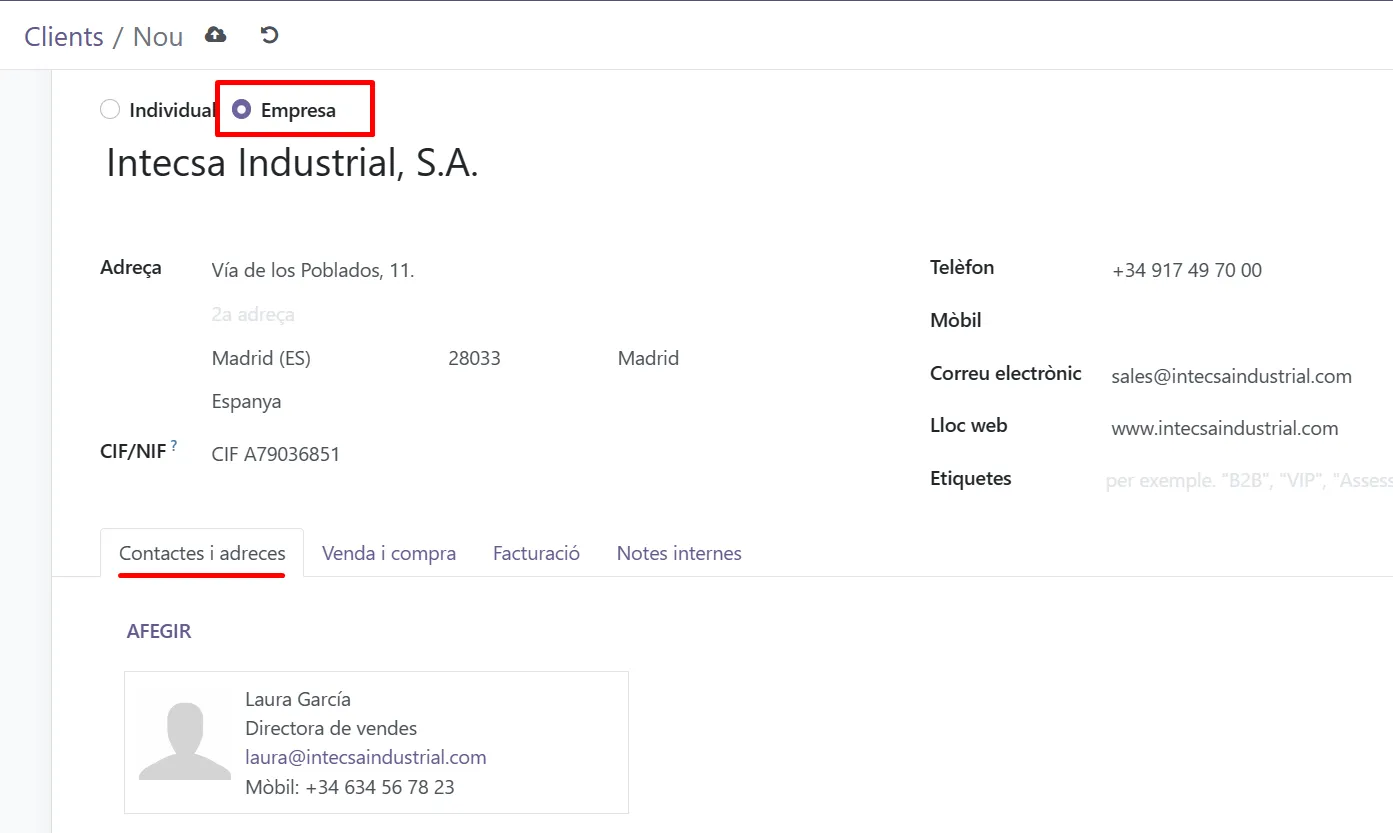The height and width of the screenshot is (833, 1393).
Task: Click Laura García's avatar placeholder image
Action: 185,742
